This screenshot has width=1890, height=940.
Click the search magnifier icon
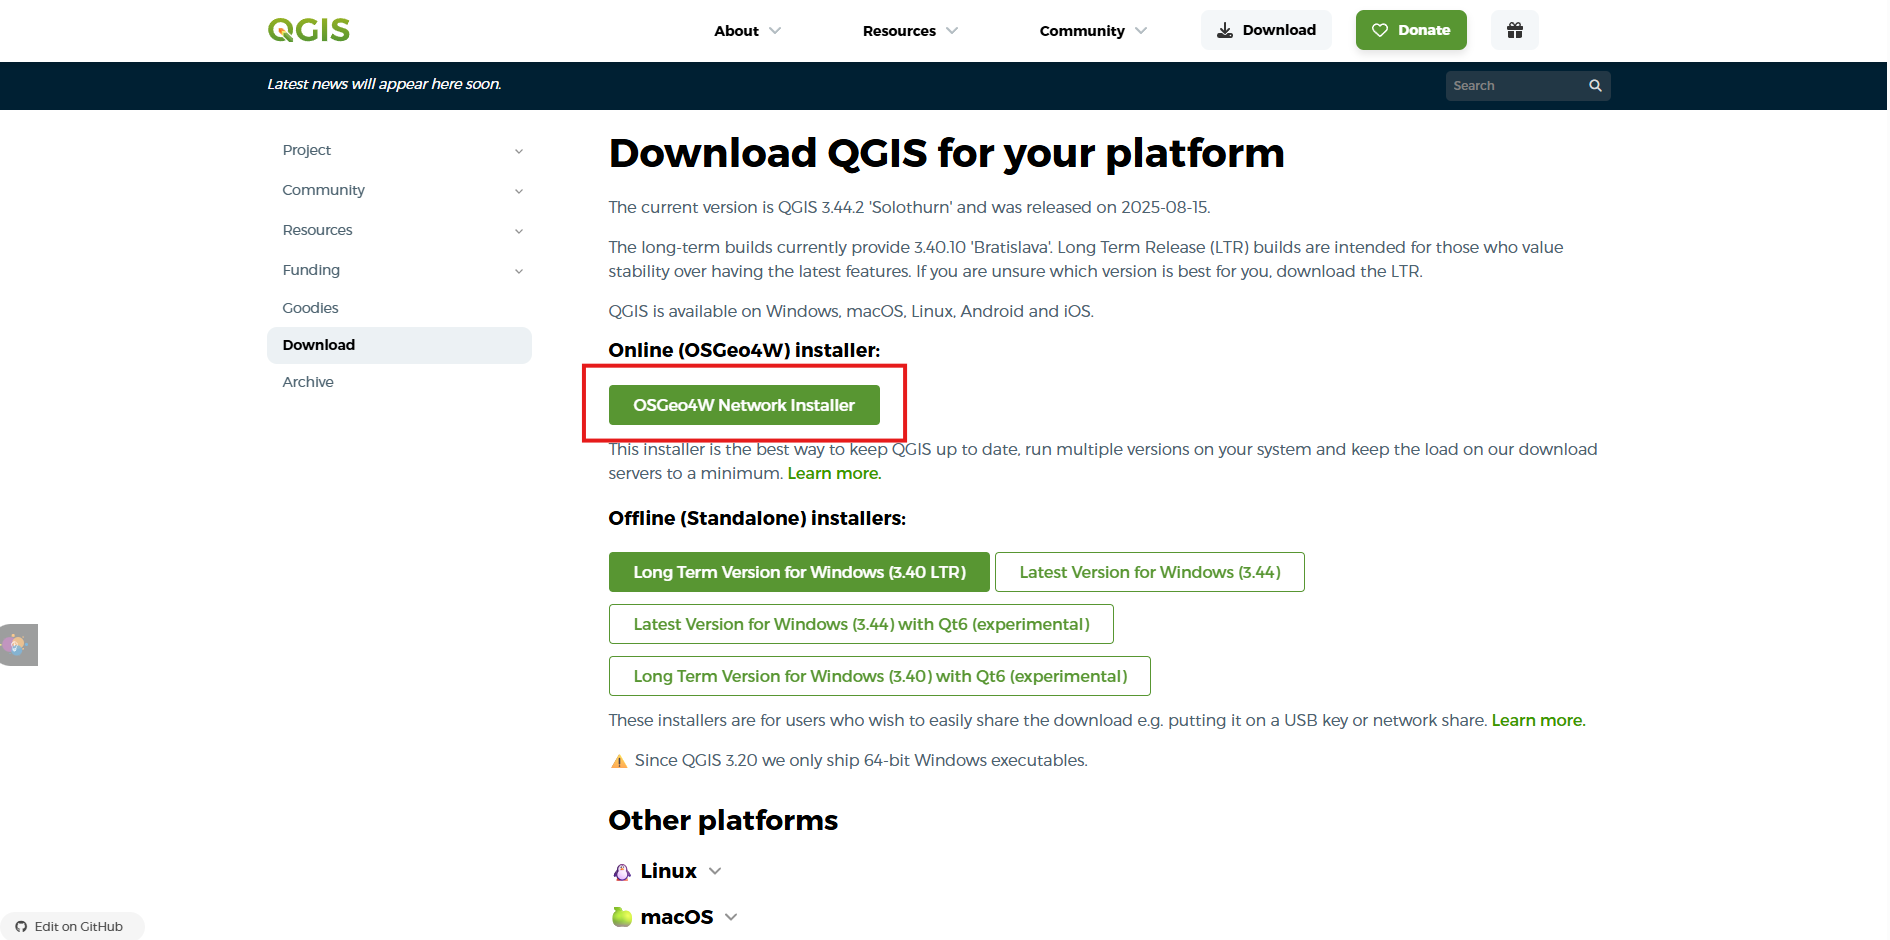point(1595,86)
